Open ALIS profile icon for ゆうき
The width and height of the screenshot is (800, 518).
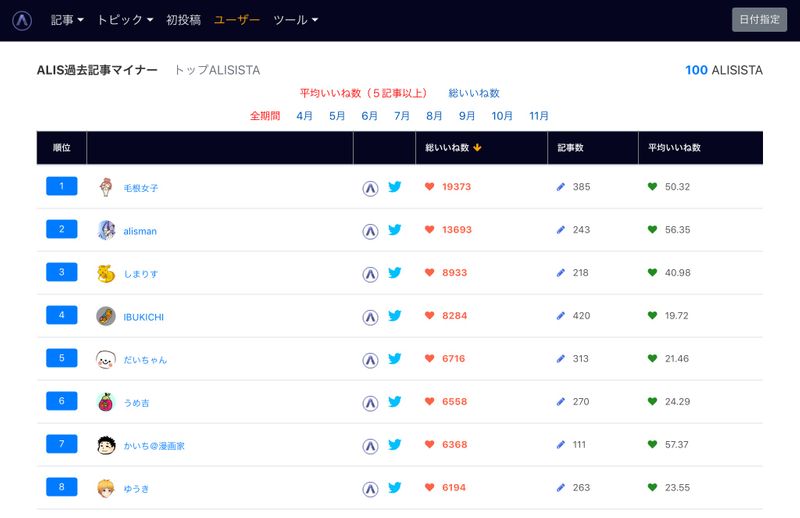pos(370,488)
